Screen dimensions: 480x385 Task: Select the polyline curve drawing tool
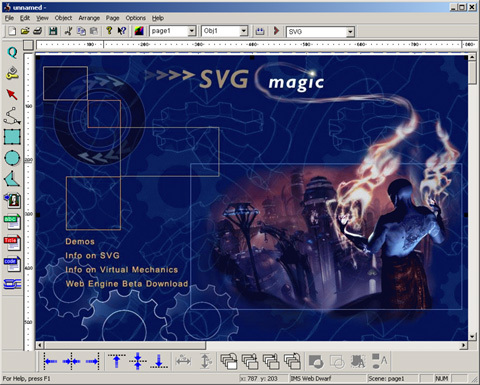(12, 116)
